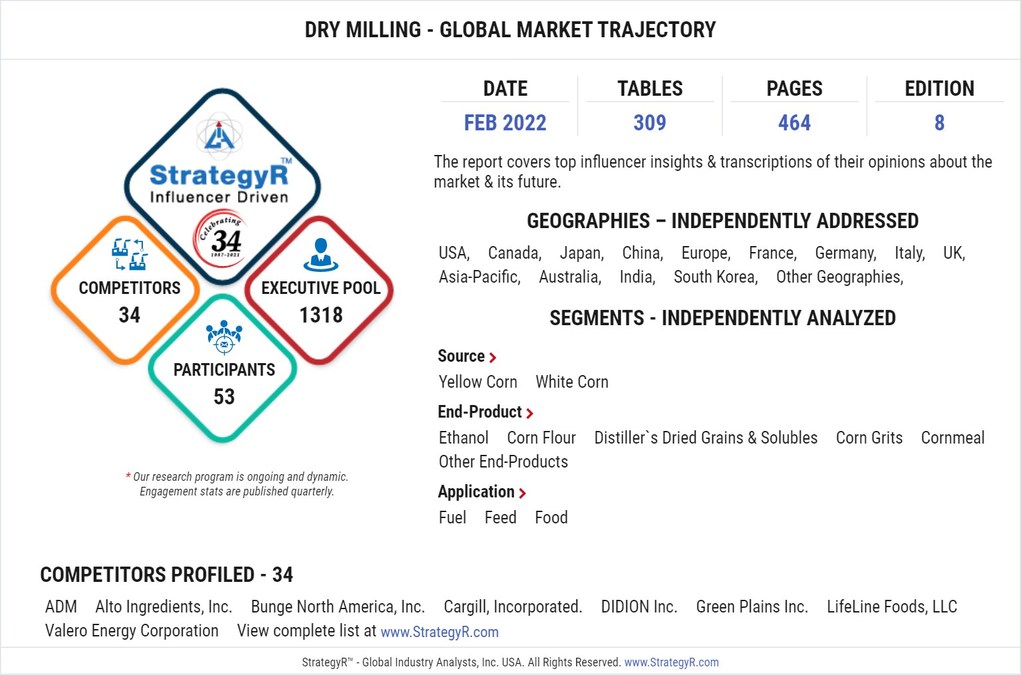Click the Food application
Image resolution: width=1021 pixels, height=675 pixels.
[x=552, y=517]
